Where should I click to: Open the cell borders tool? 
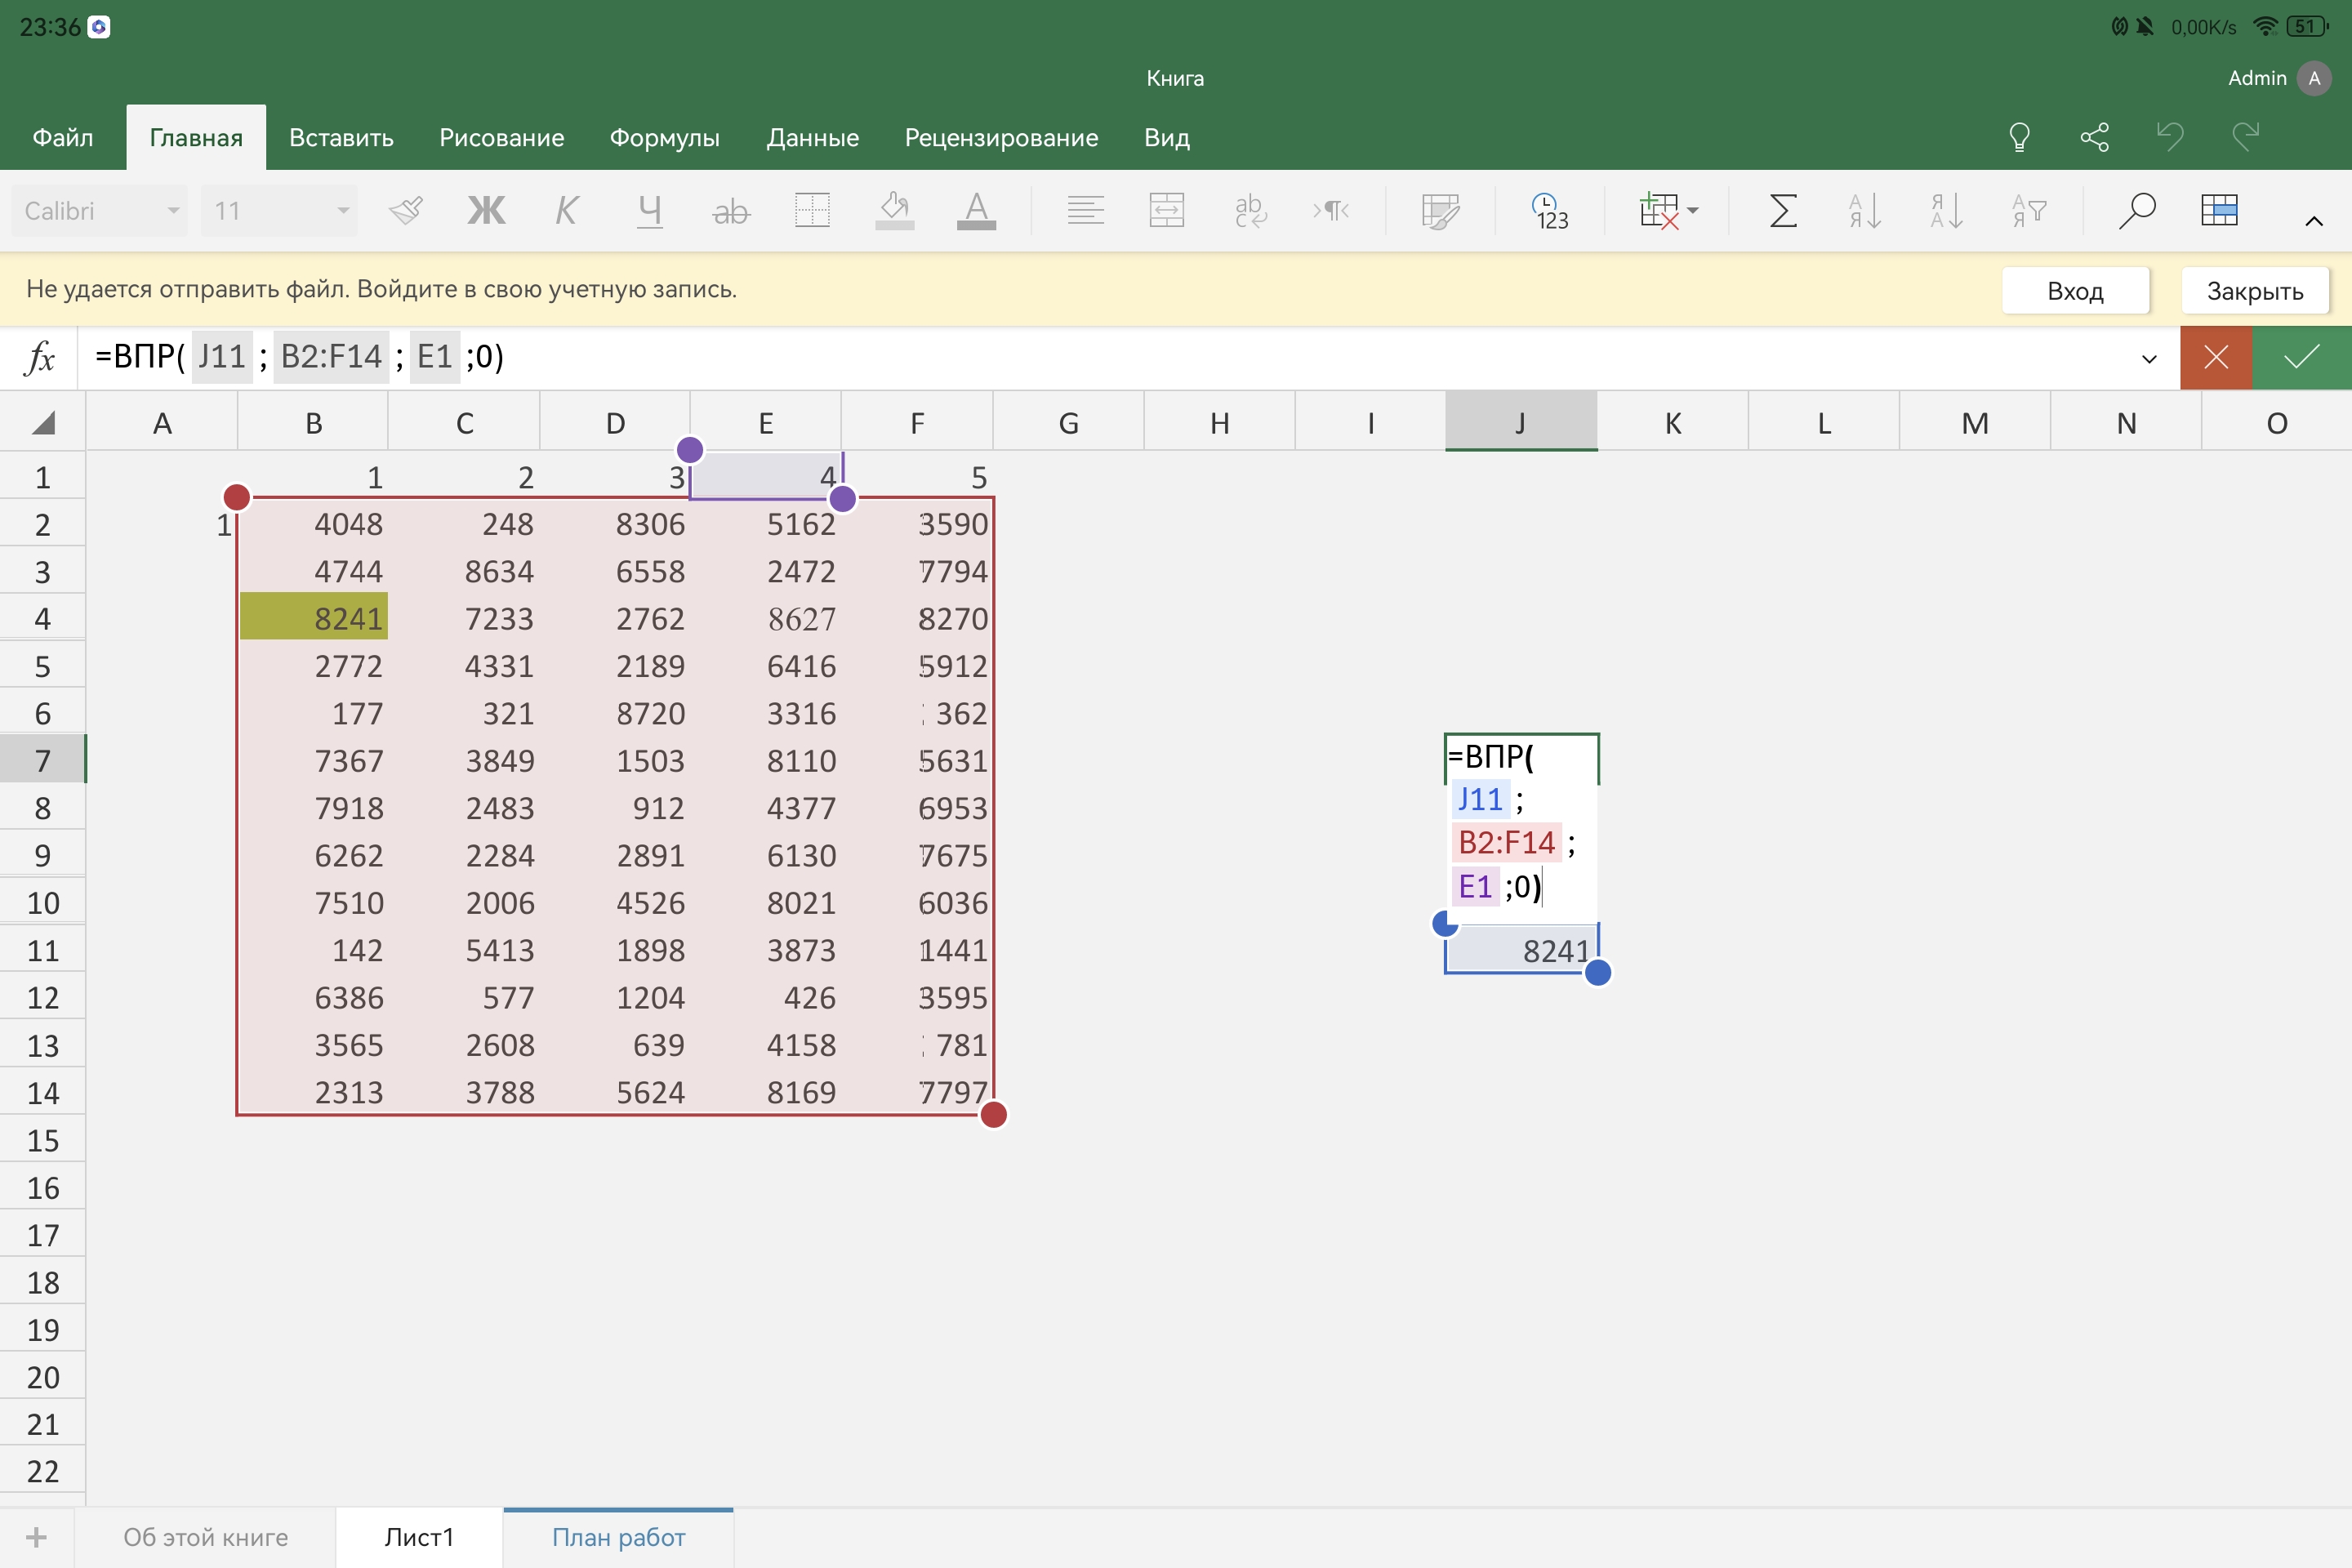[x=812, y=211]
